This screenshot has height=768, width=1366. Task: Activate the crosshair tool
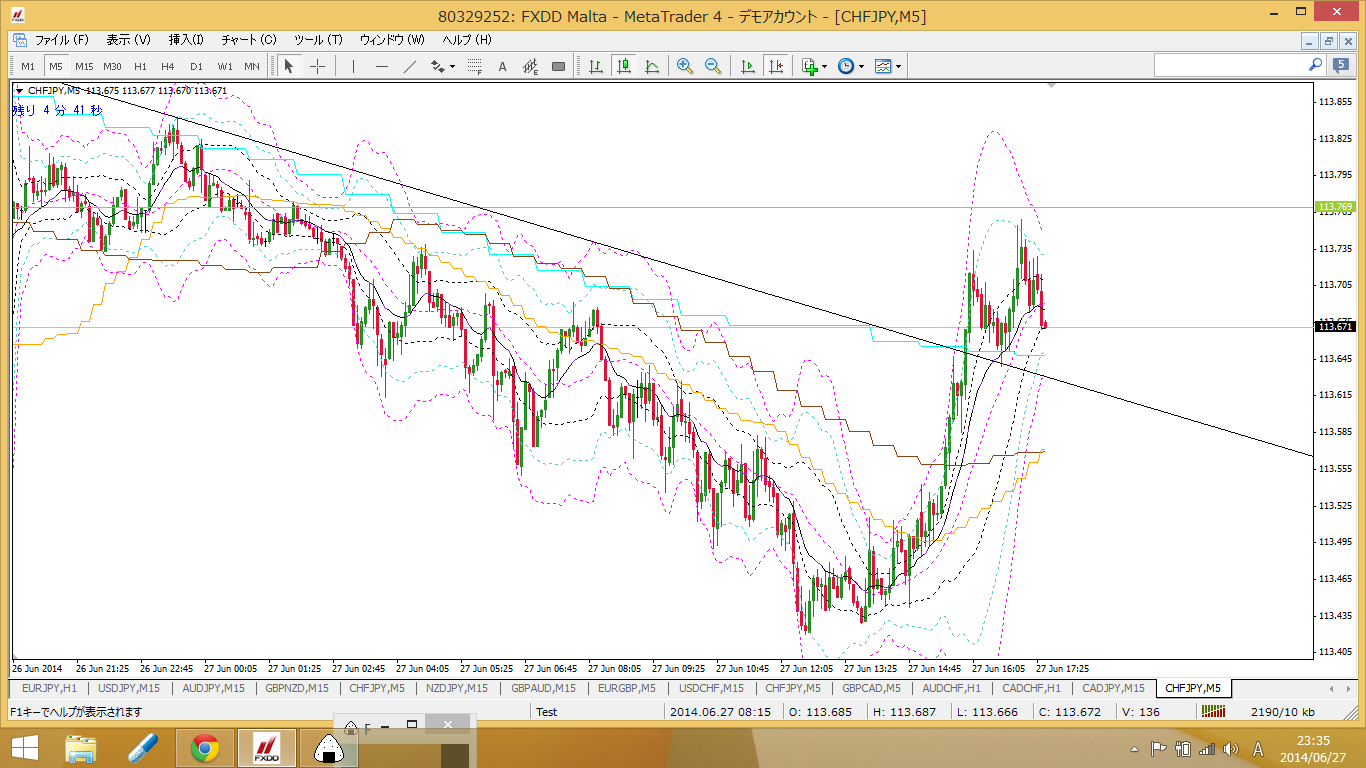pyautogui.click(x=317, y=66)
